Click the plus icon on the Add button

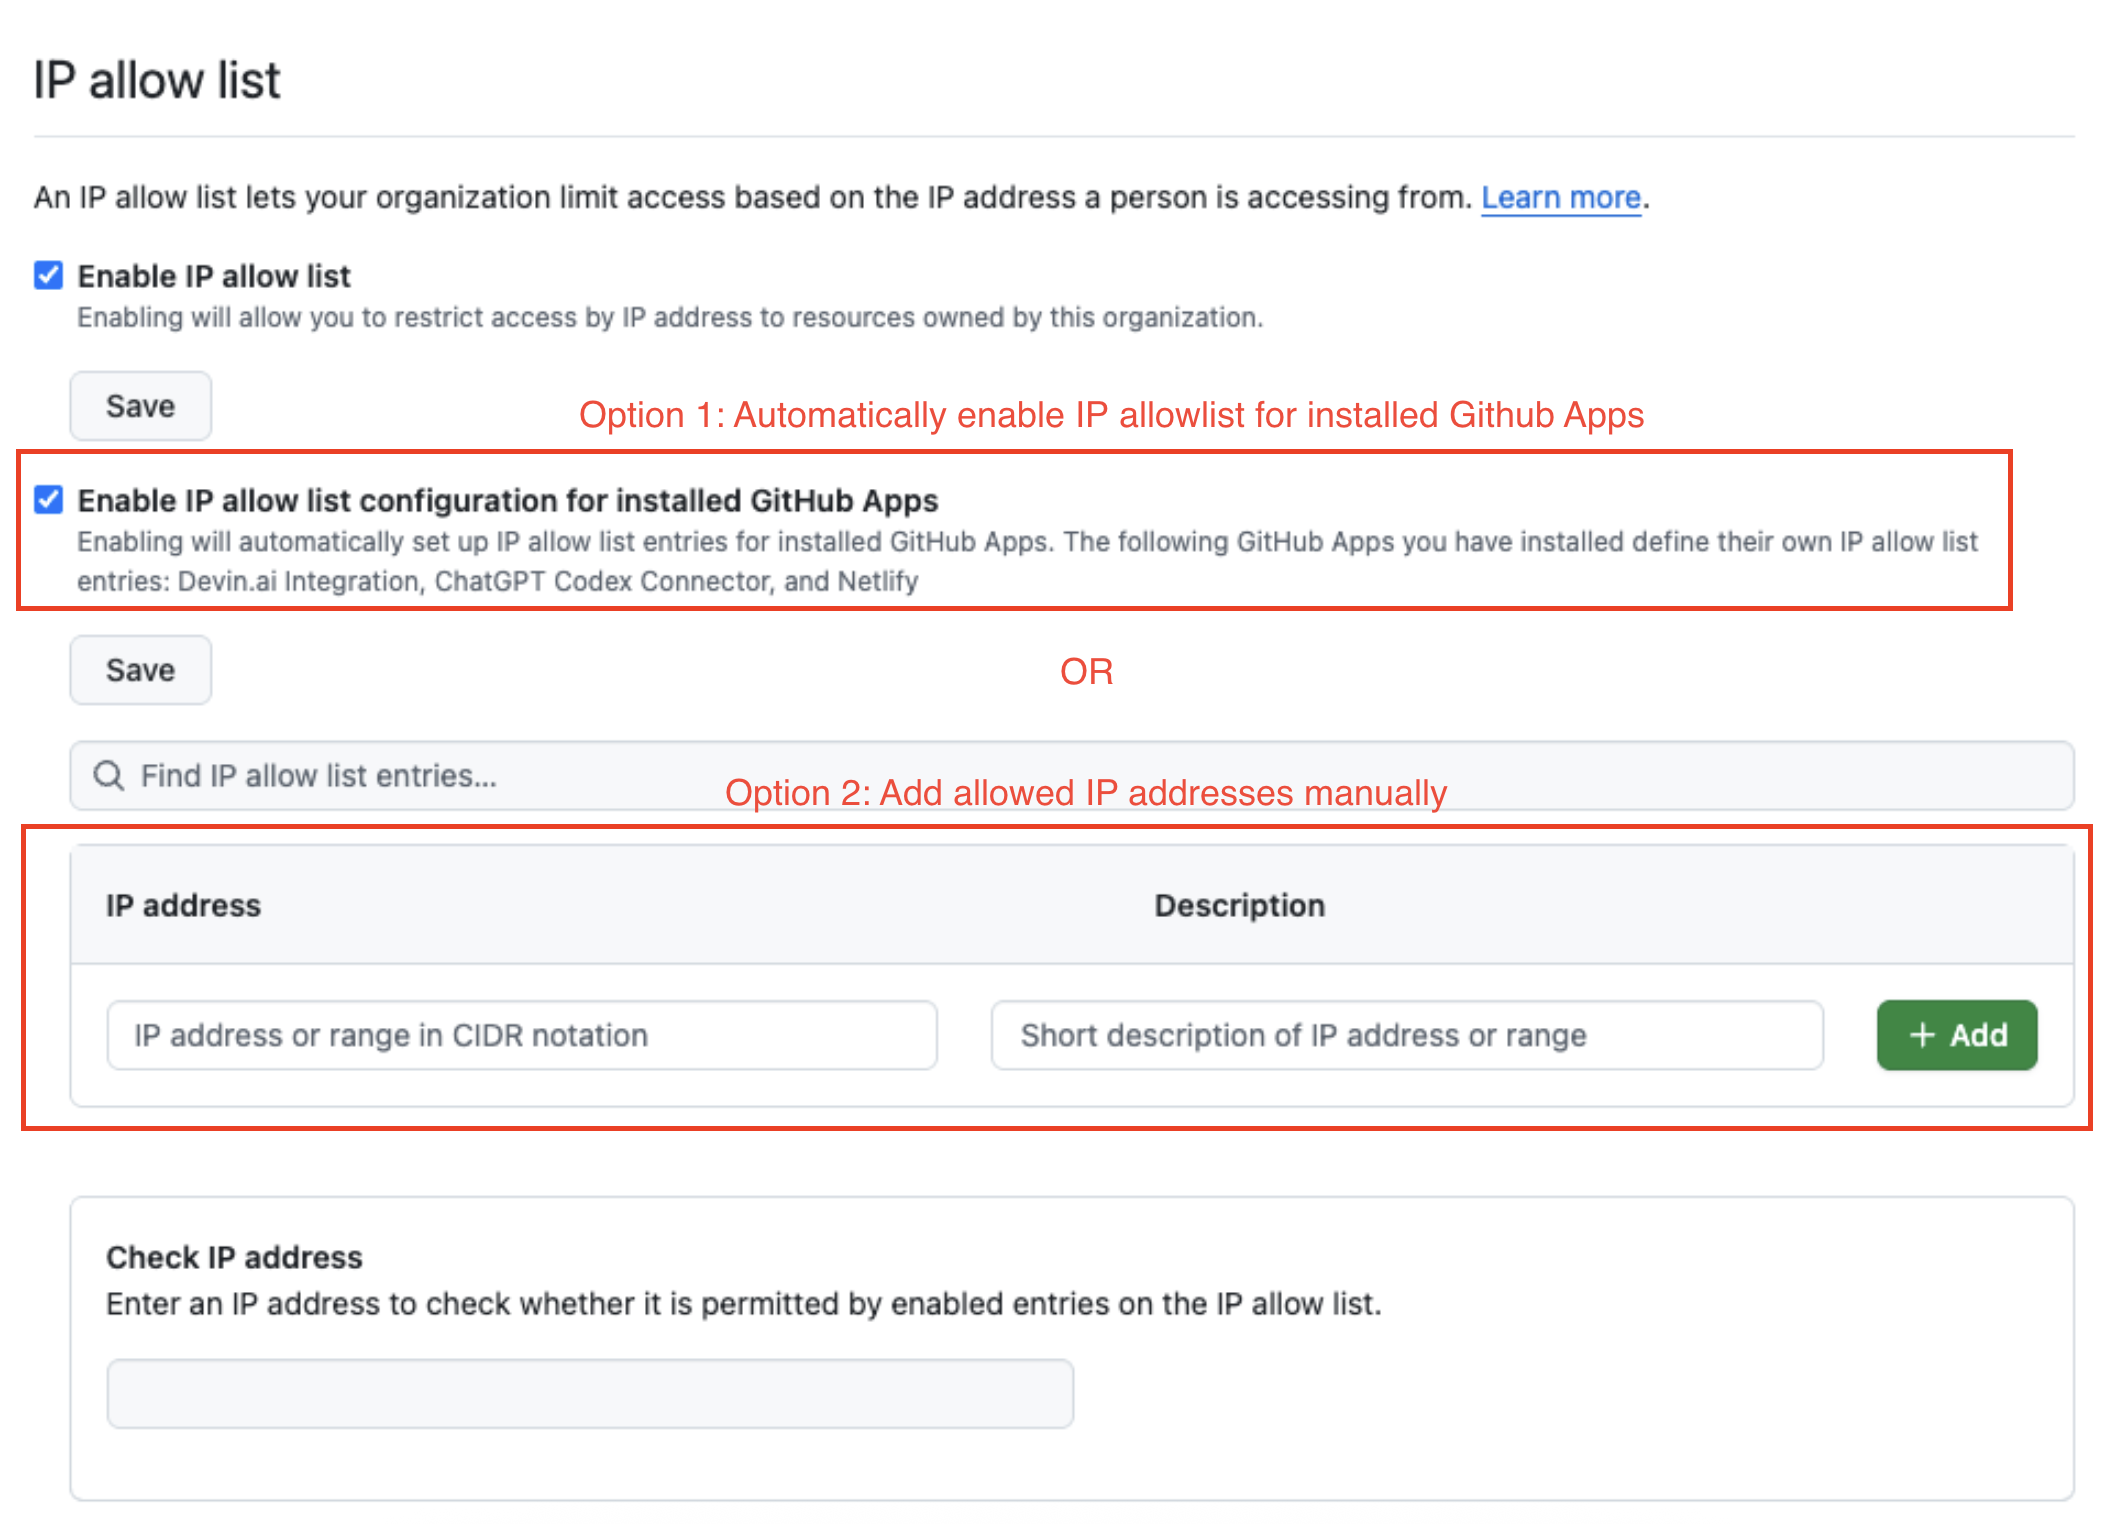click(1921, 1035)
